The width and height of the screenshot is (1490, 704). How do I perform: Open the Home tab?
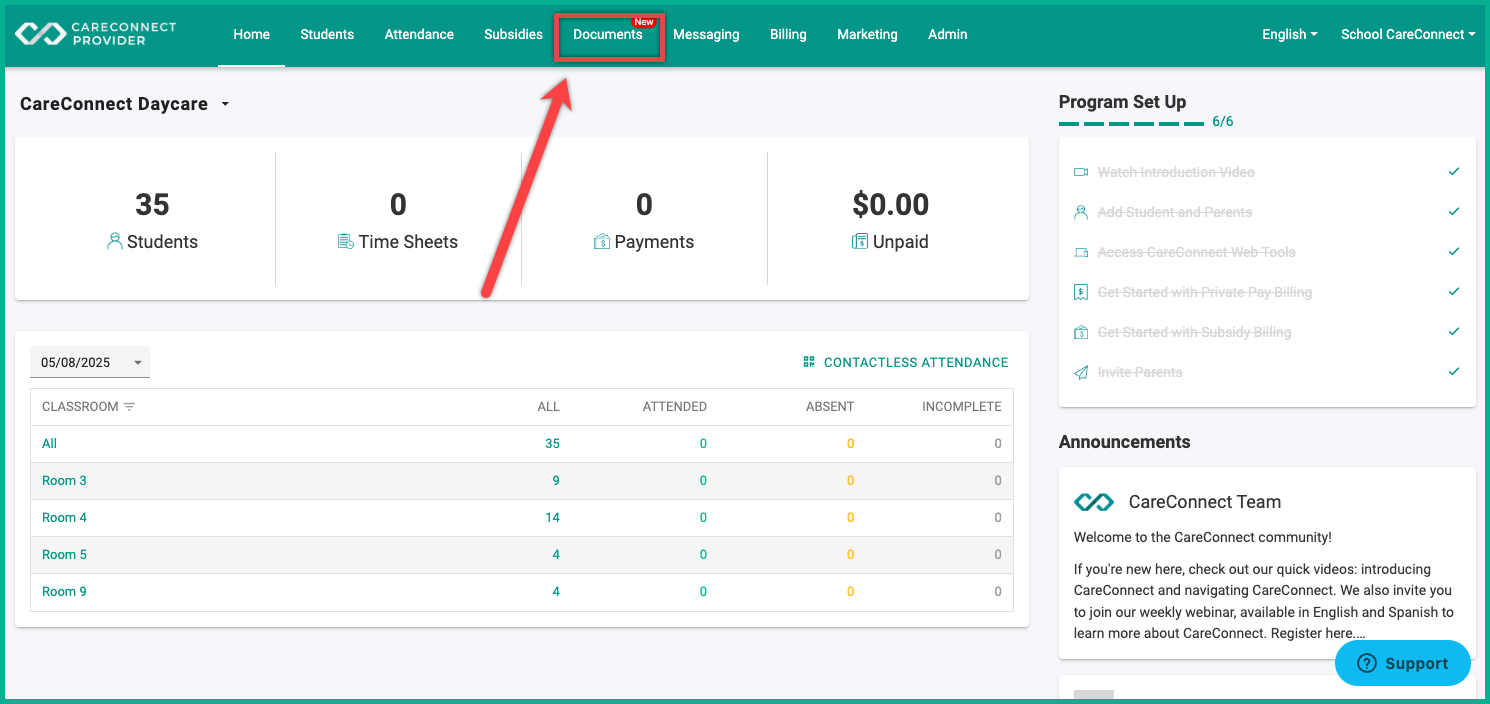coord(251,34)
